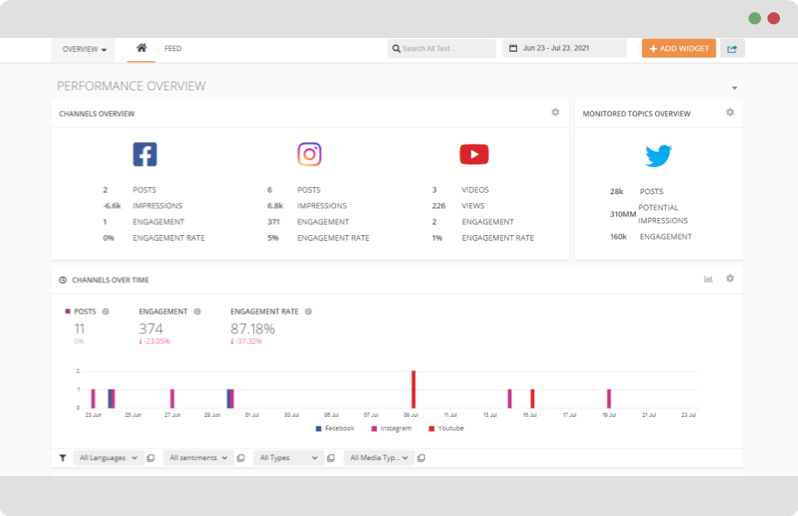Open the Home dashboard tab
The image size is (798, 516).
pos(141,48)
